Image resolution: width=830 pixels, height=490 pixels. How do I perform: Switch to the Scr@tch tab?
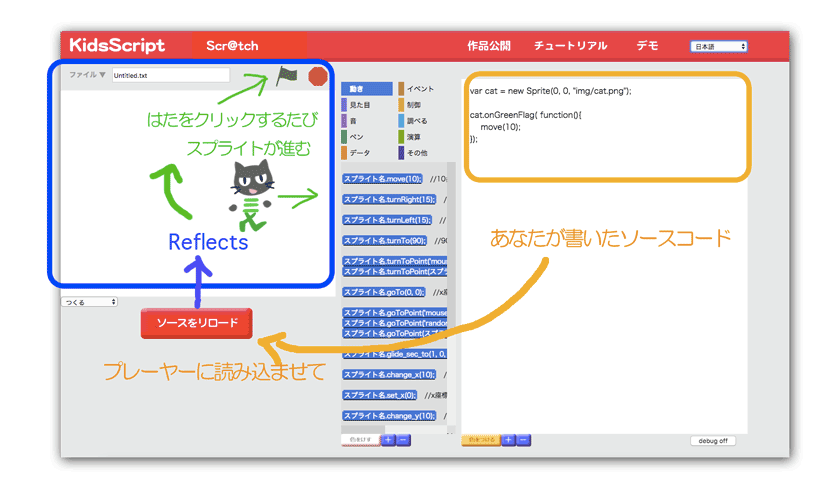click(232, 46)
